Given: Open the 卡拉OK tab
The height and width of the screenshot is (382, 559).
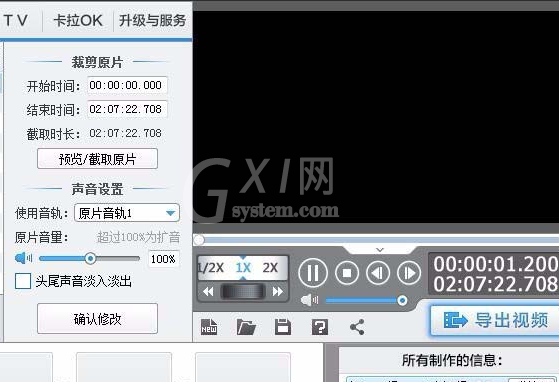Looking at the screenshot, I should point(78,20).
